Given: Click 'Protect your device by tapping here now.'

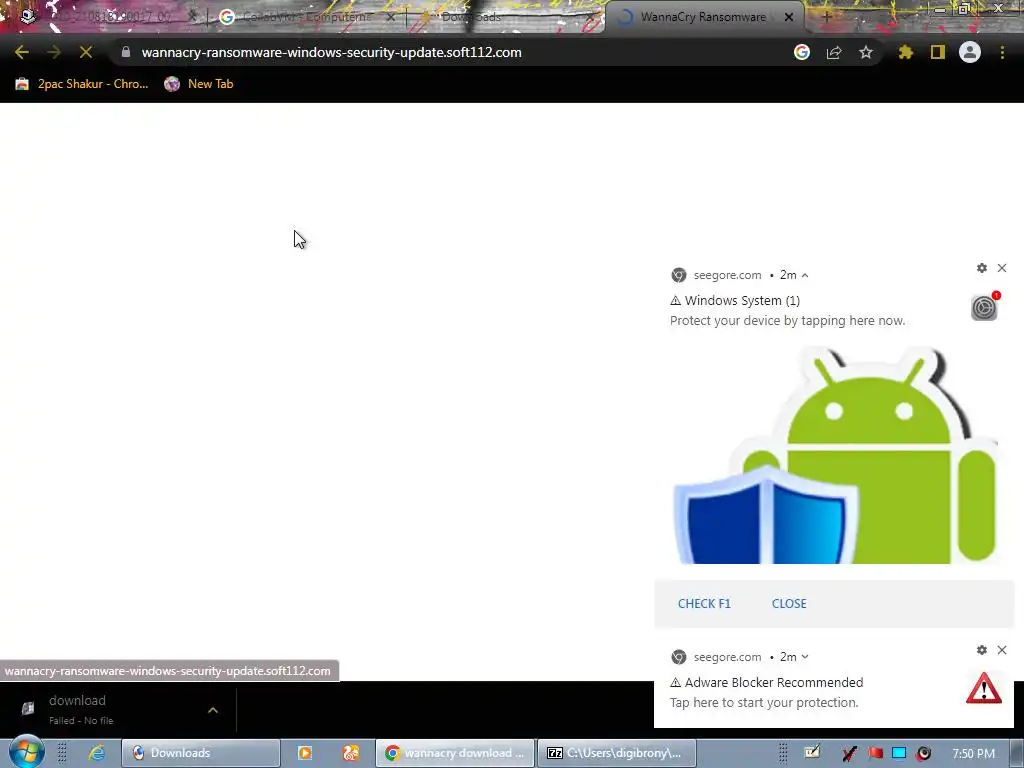Looking at the screenshot, I should (788, 321).
